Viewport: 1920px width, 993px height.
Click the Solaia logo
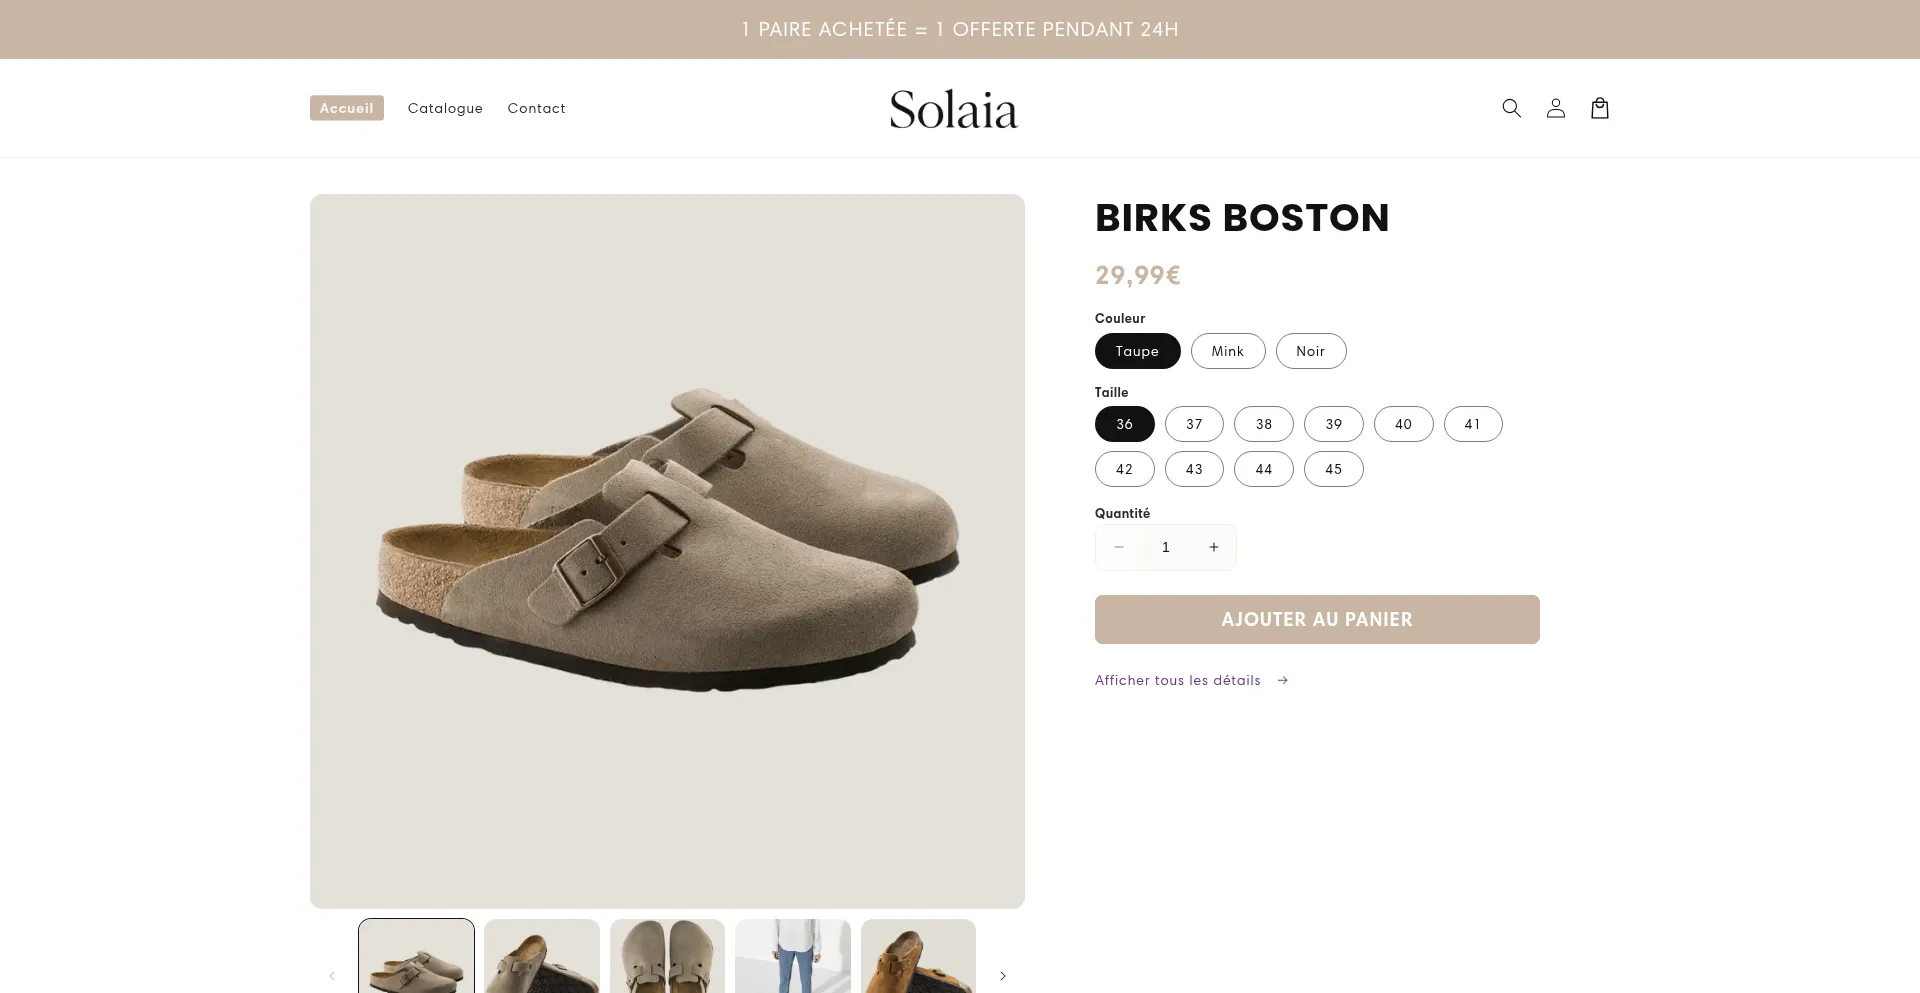[953, 108]
